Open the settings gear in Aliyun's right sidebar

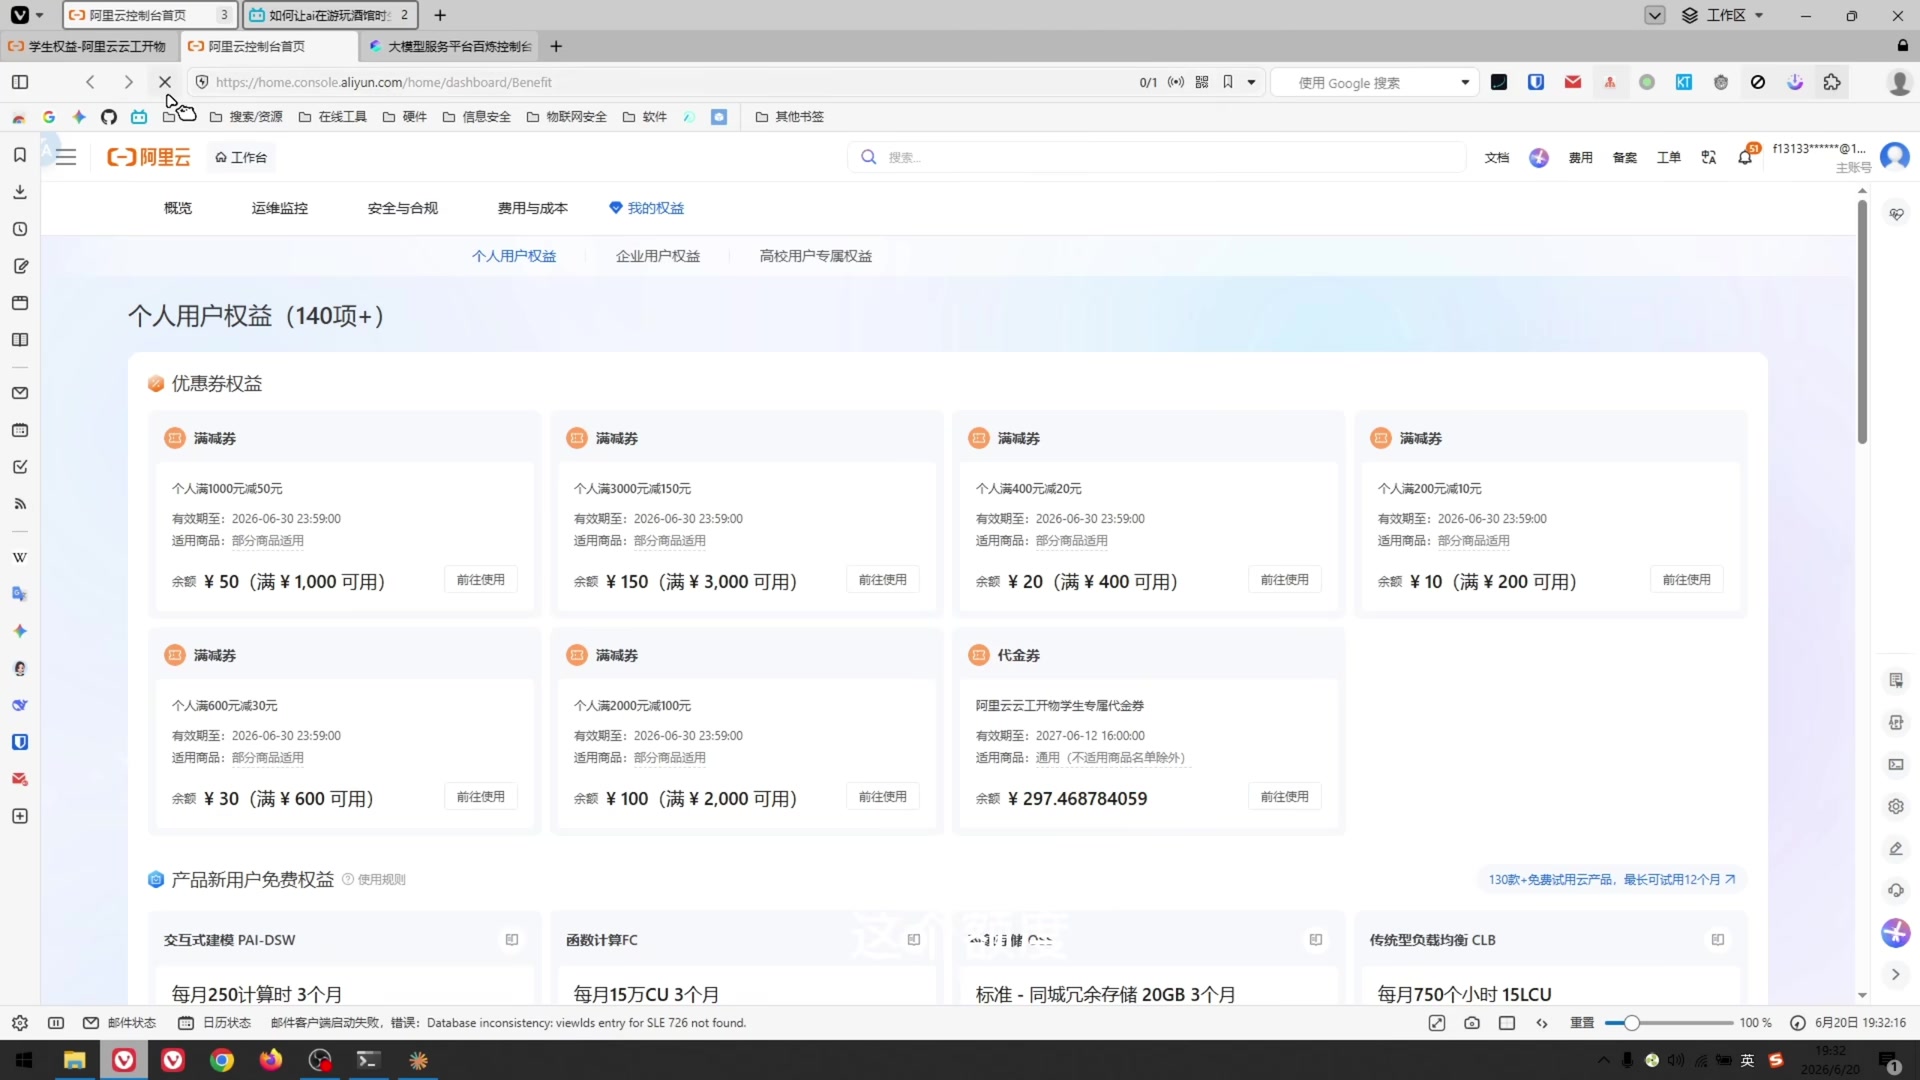tap(1896, 806)
